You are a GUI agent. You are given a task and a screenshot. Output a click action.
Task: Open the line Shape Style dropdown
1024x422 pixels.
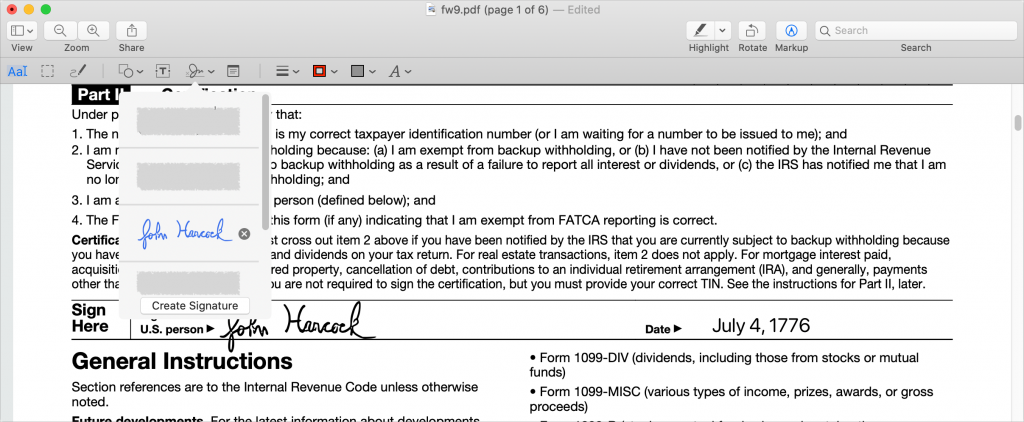click(287, 71)
